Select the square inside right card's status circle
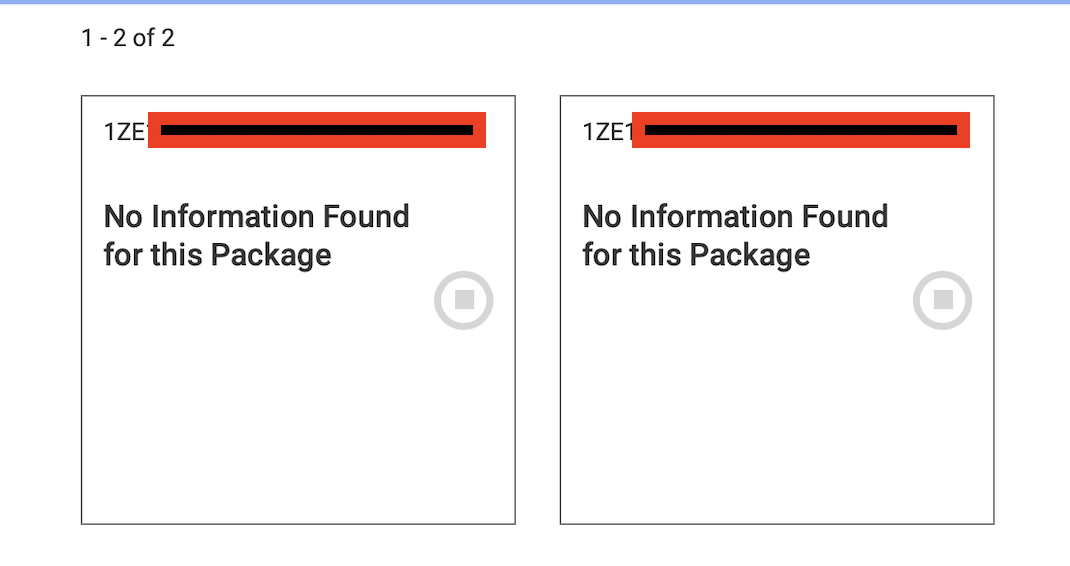 [x=942, y=300]
